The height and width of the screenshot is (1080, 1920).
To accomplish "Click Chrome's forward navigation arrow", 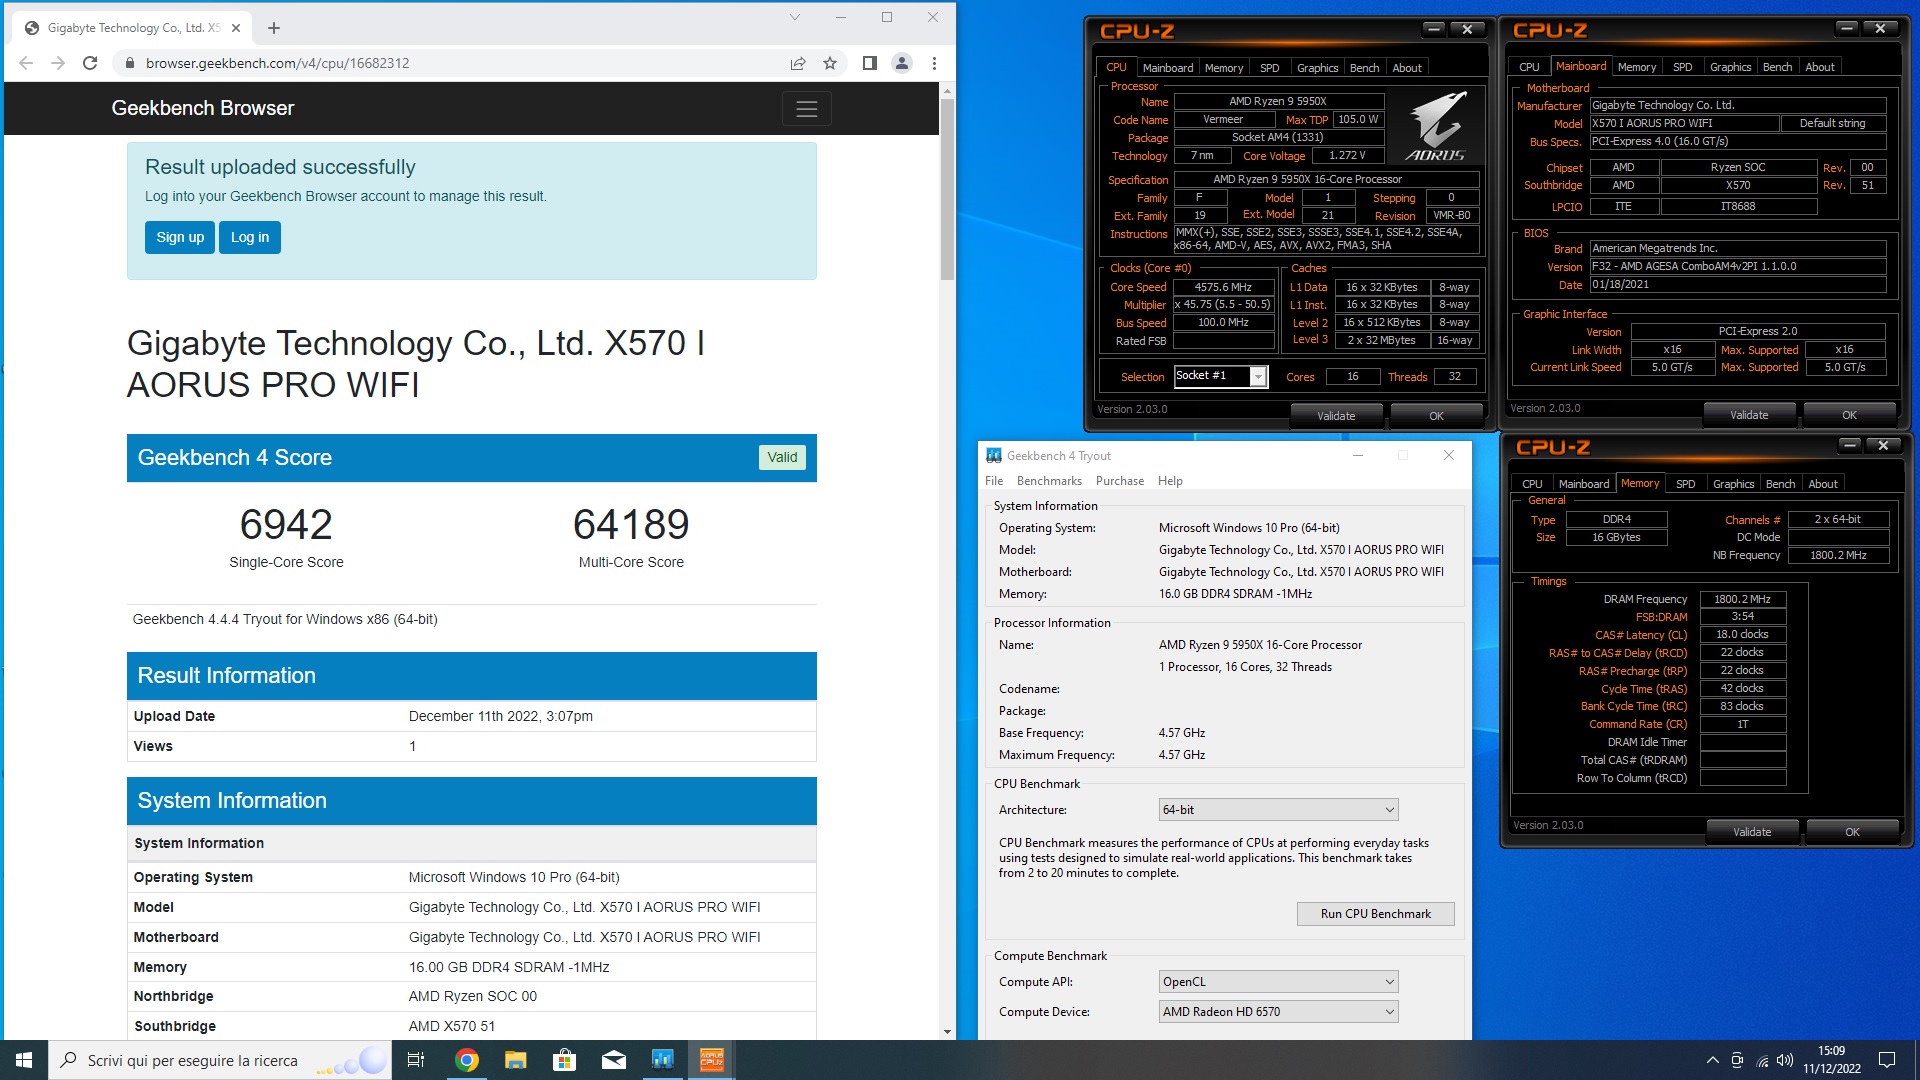I will point(58,63).
